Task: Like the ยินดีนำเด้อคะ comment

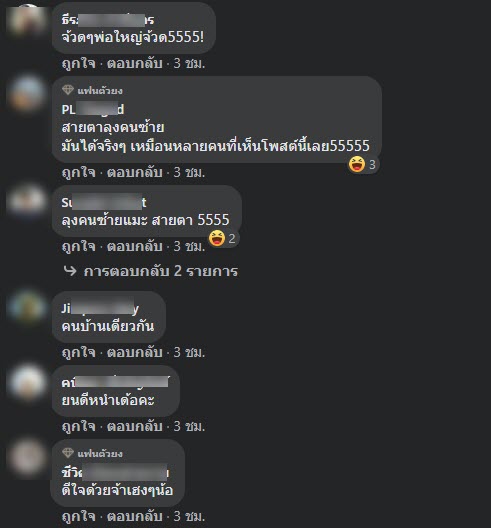Action: (78, 426)
